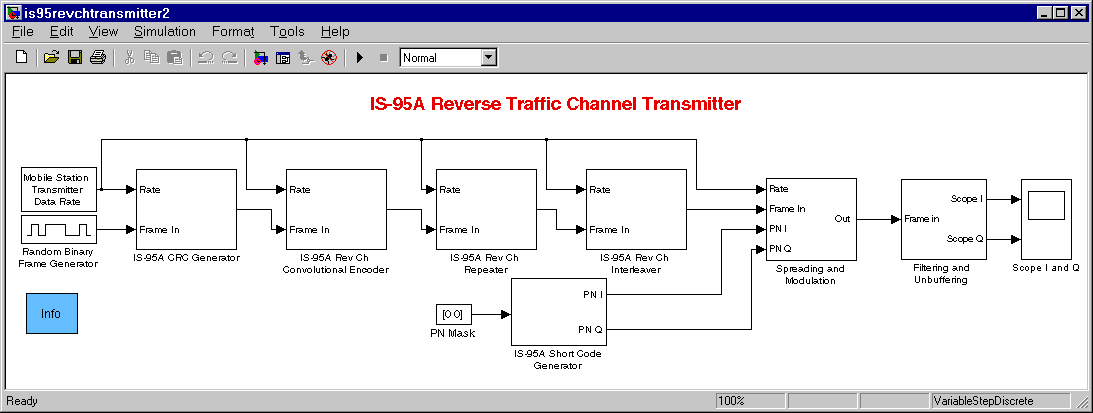This screenshot has height=413, width=1093.
Task: Toggle the Model Browser icon
Action: 283,57
